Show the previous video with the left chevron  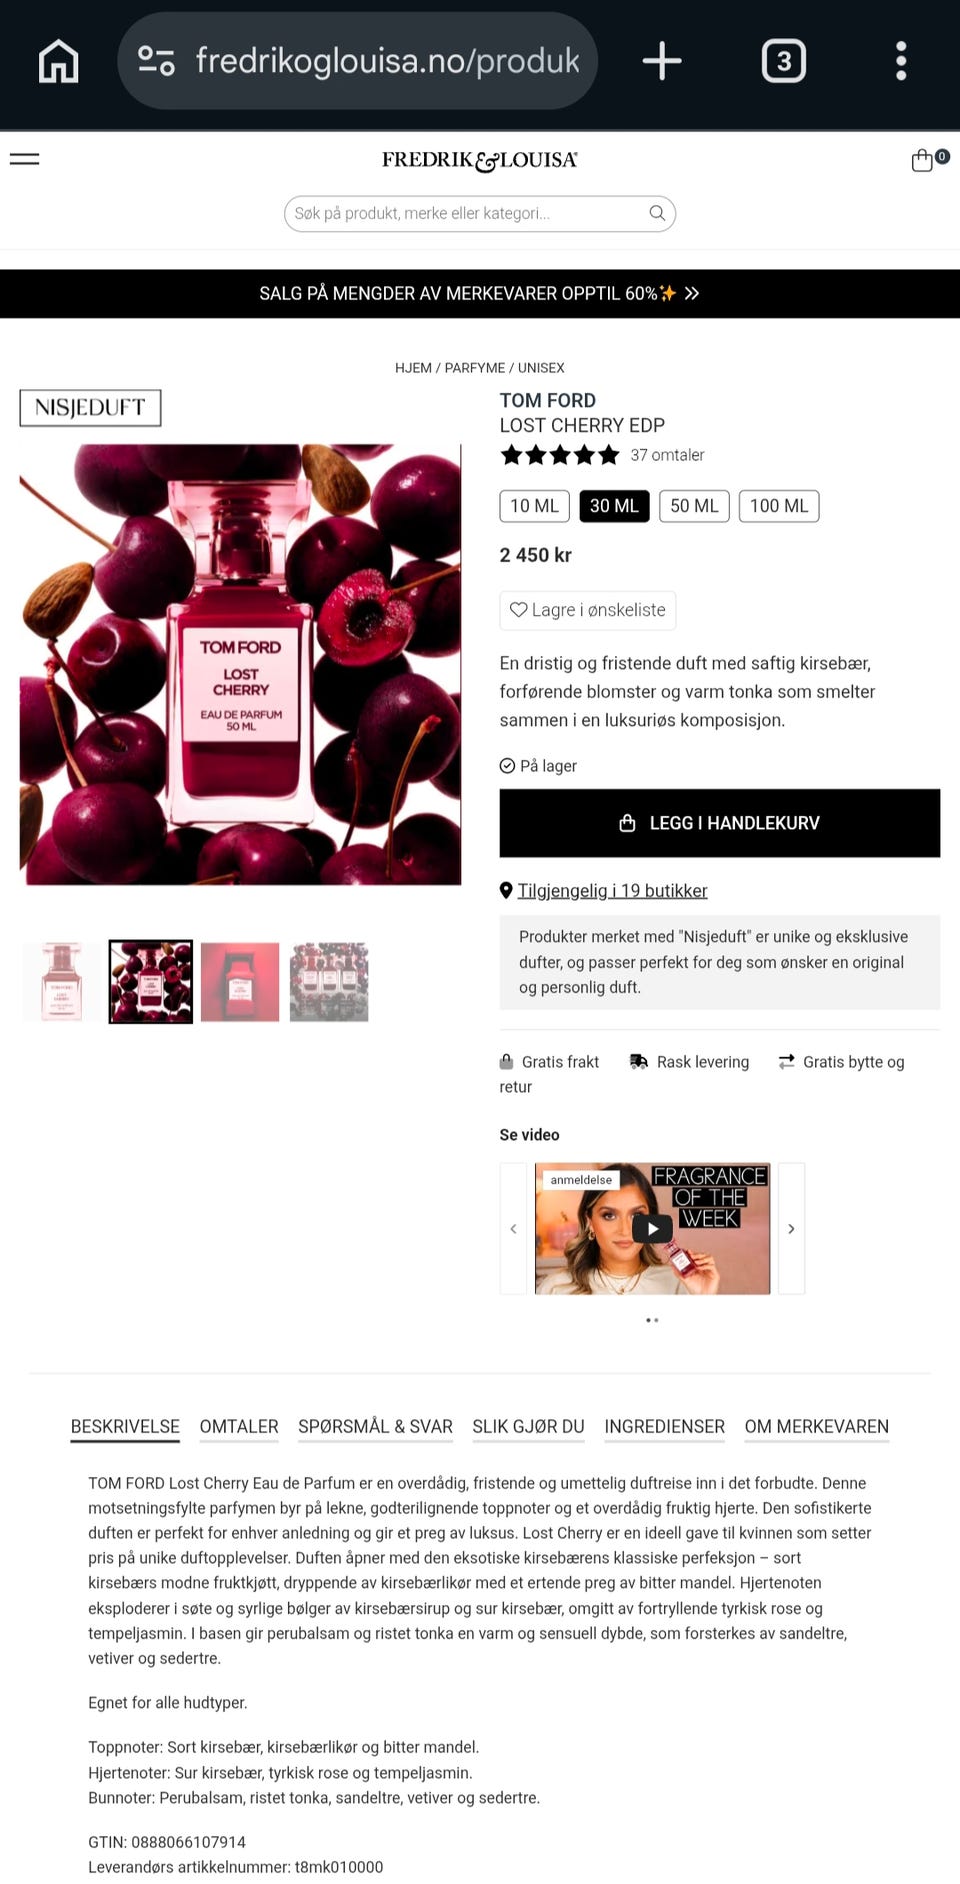pos(513,1229)
